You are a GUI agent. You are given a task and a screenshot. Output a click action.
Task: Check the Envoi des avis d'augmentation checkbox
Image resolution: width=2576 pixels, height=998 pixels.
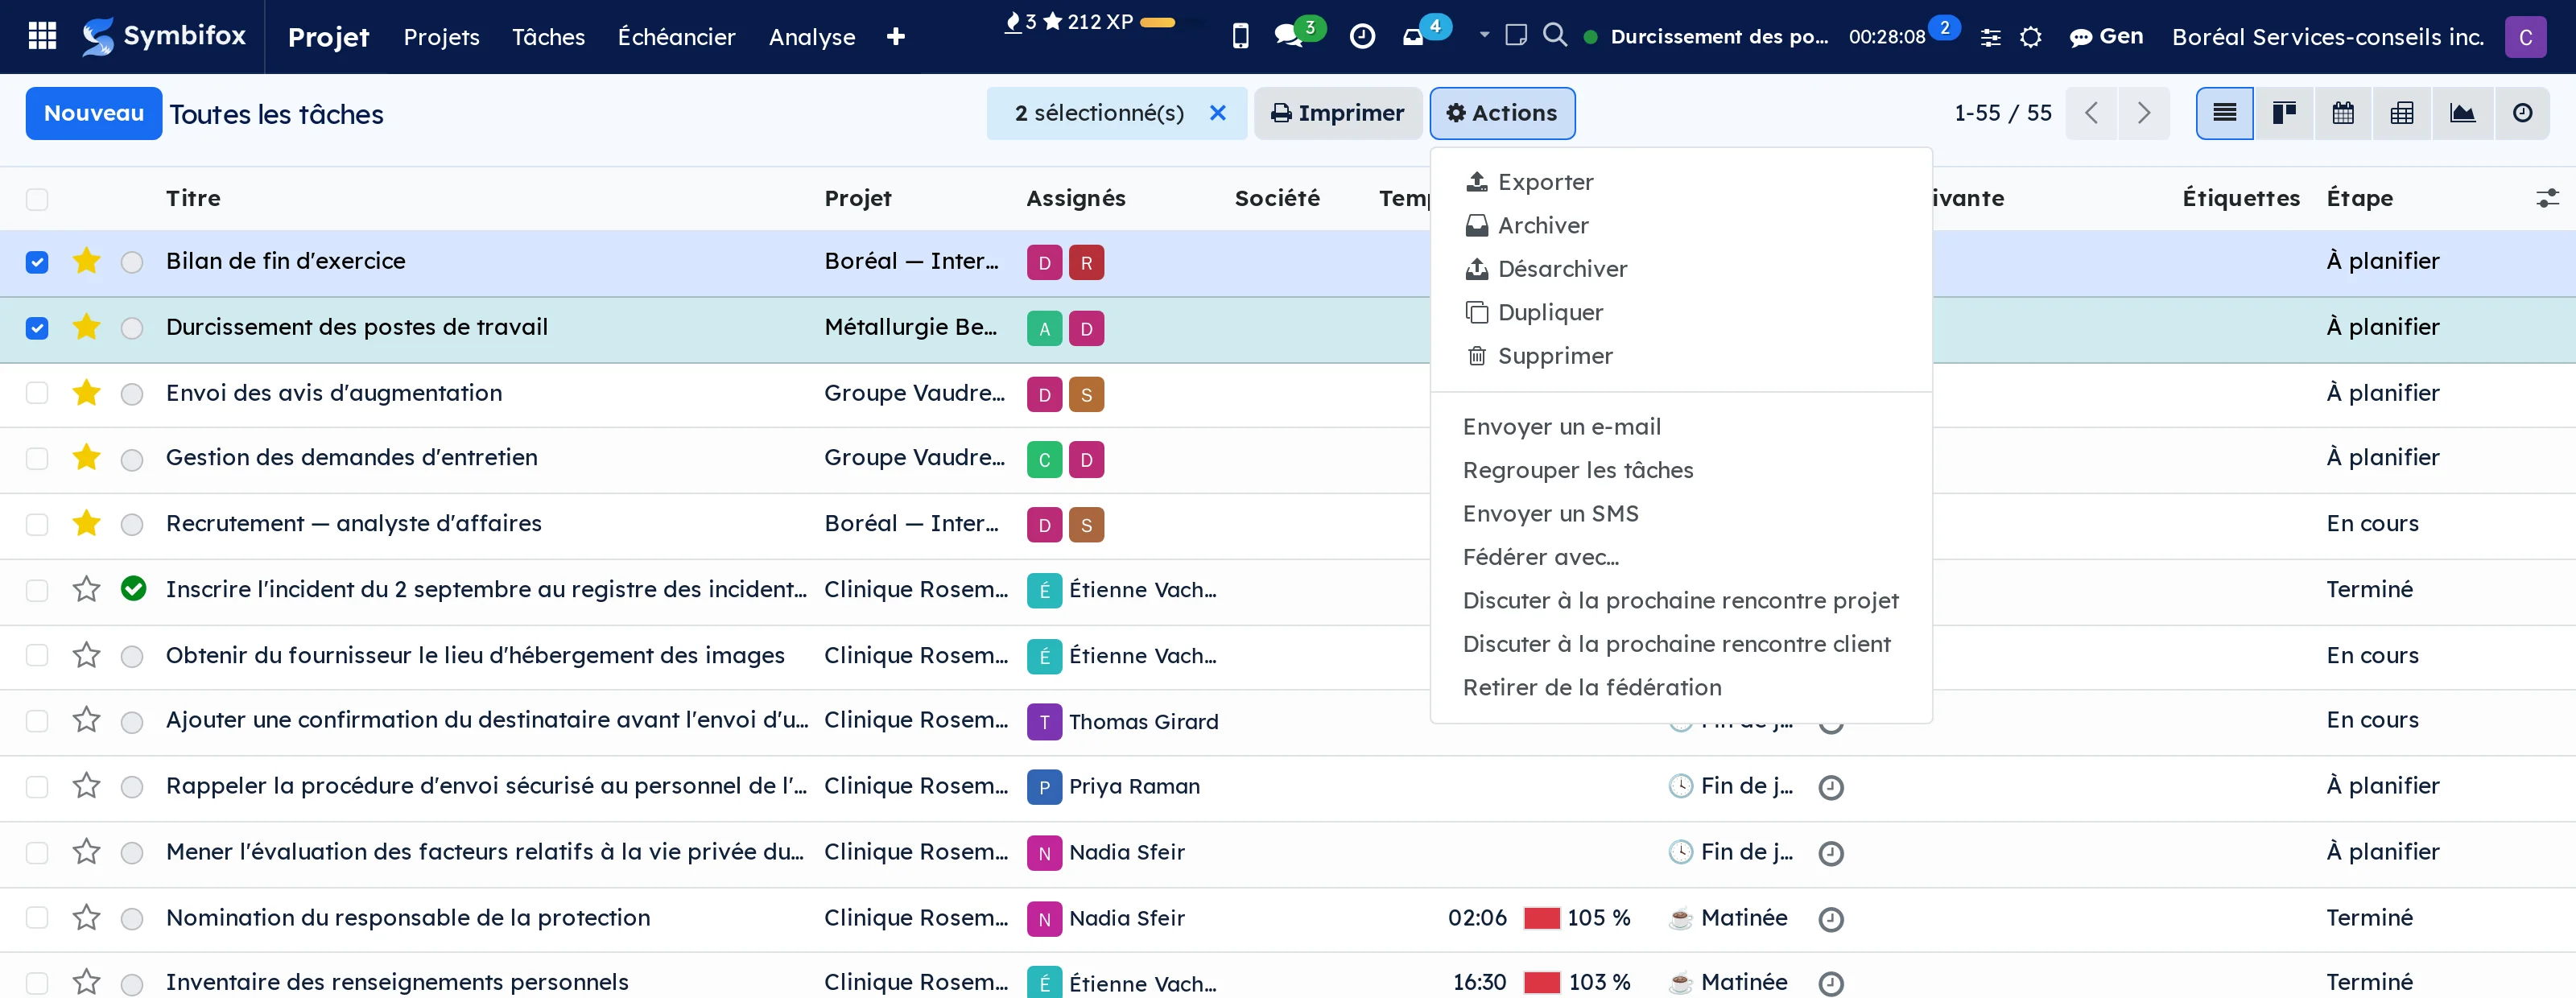(37, 393)
